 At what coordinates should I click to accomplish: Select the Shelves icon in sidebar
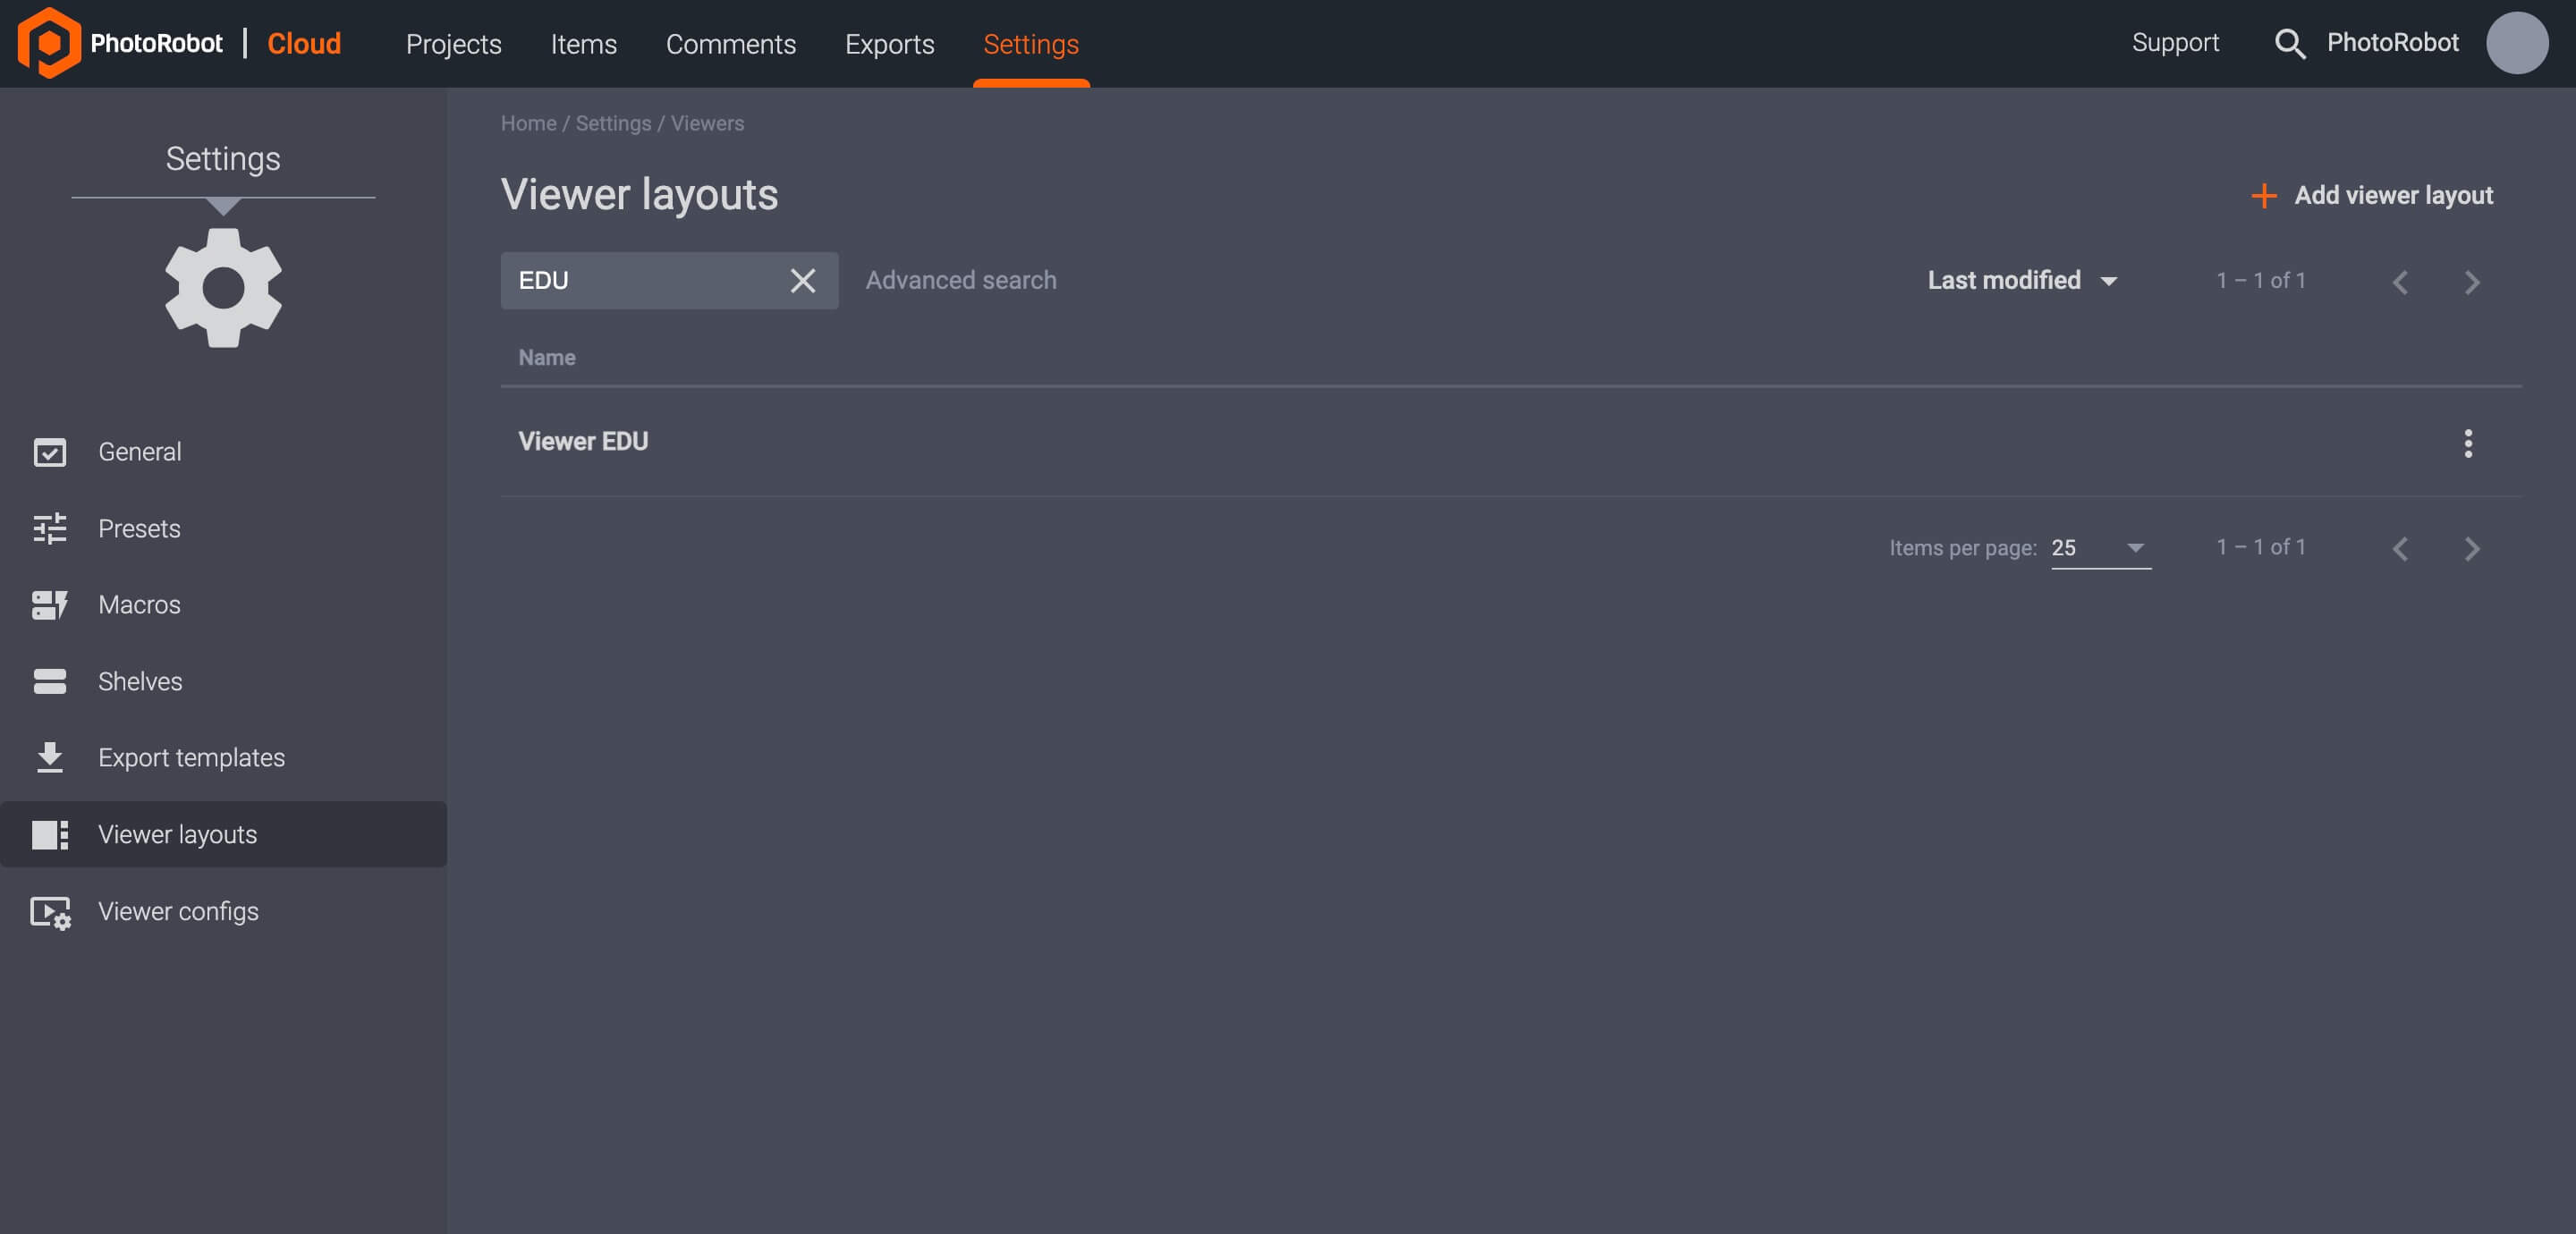click(x=51, y=681)
